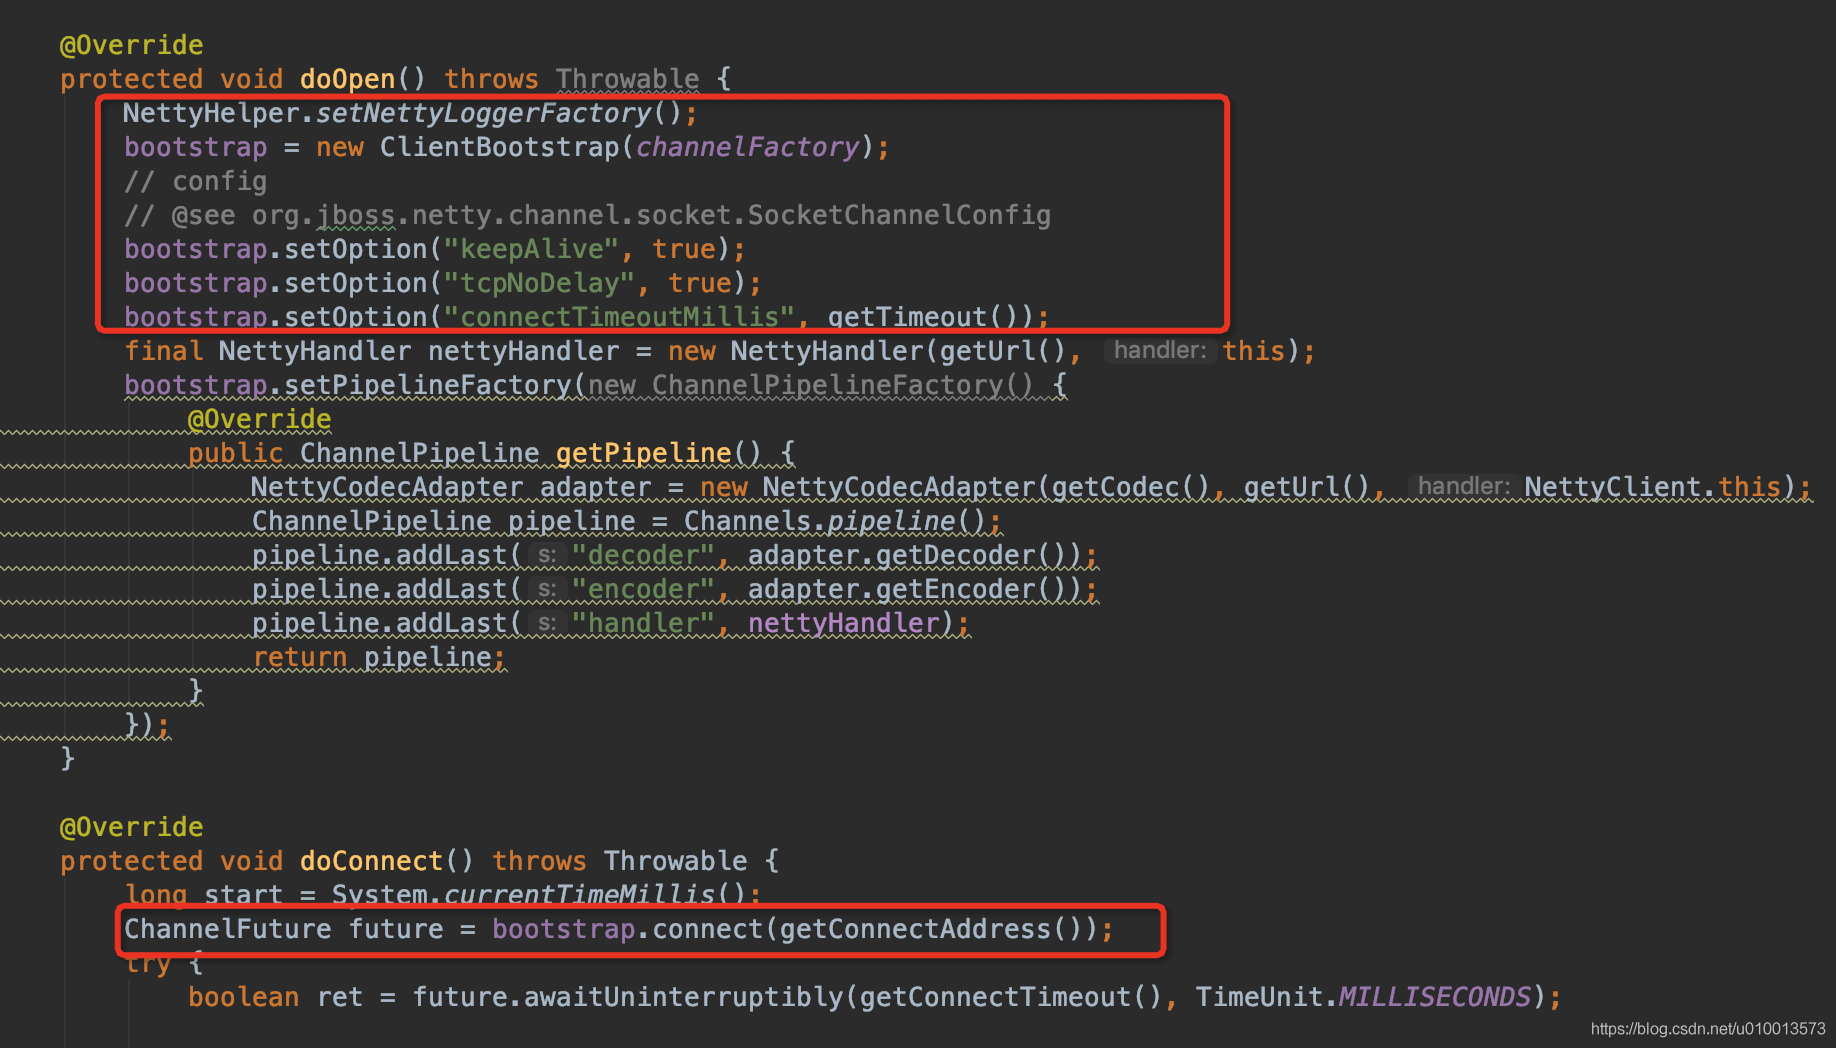Click the setPipelineFactory method call
The image size is (1836, 1048).
(427, 385)
